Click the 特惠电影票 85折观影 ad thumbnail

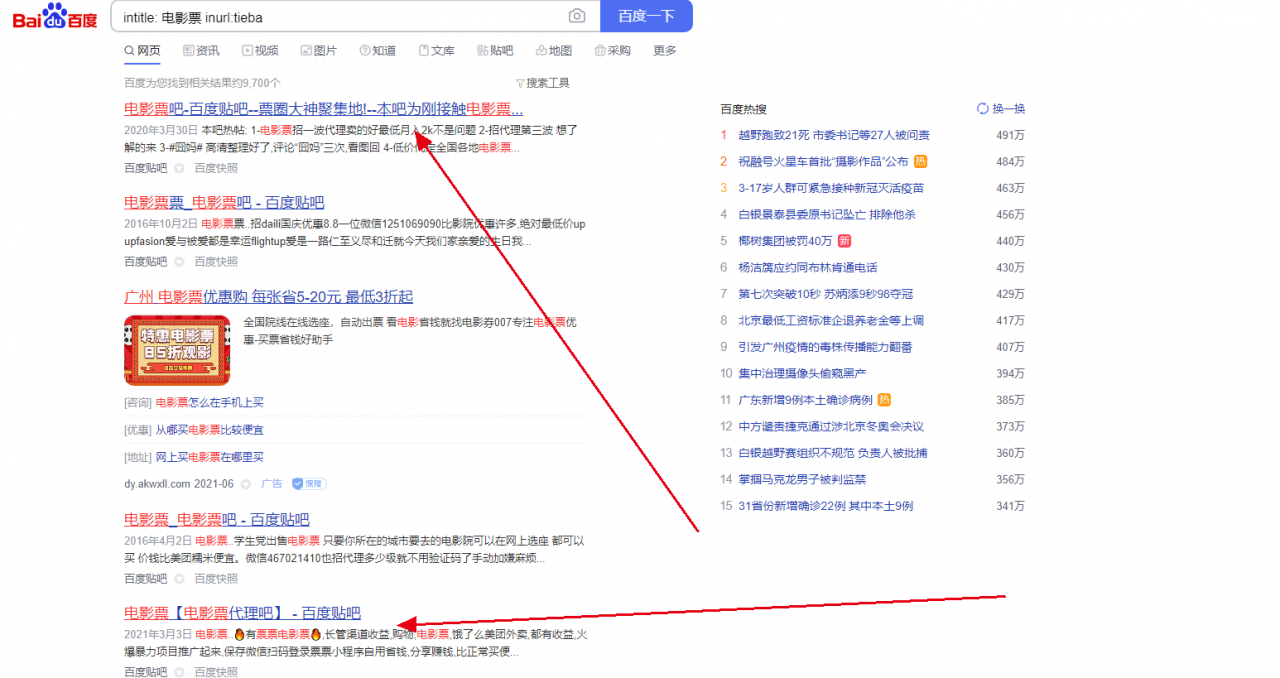(177, 350)
